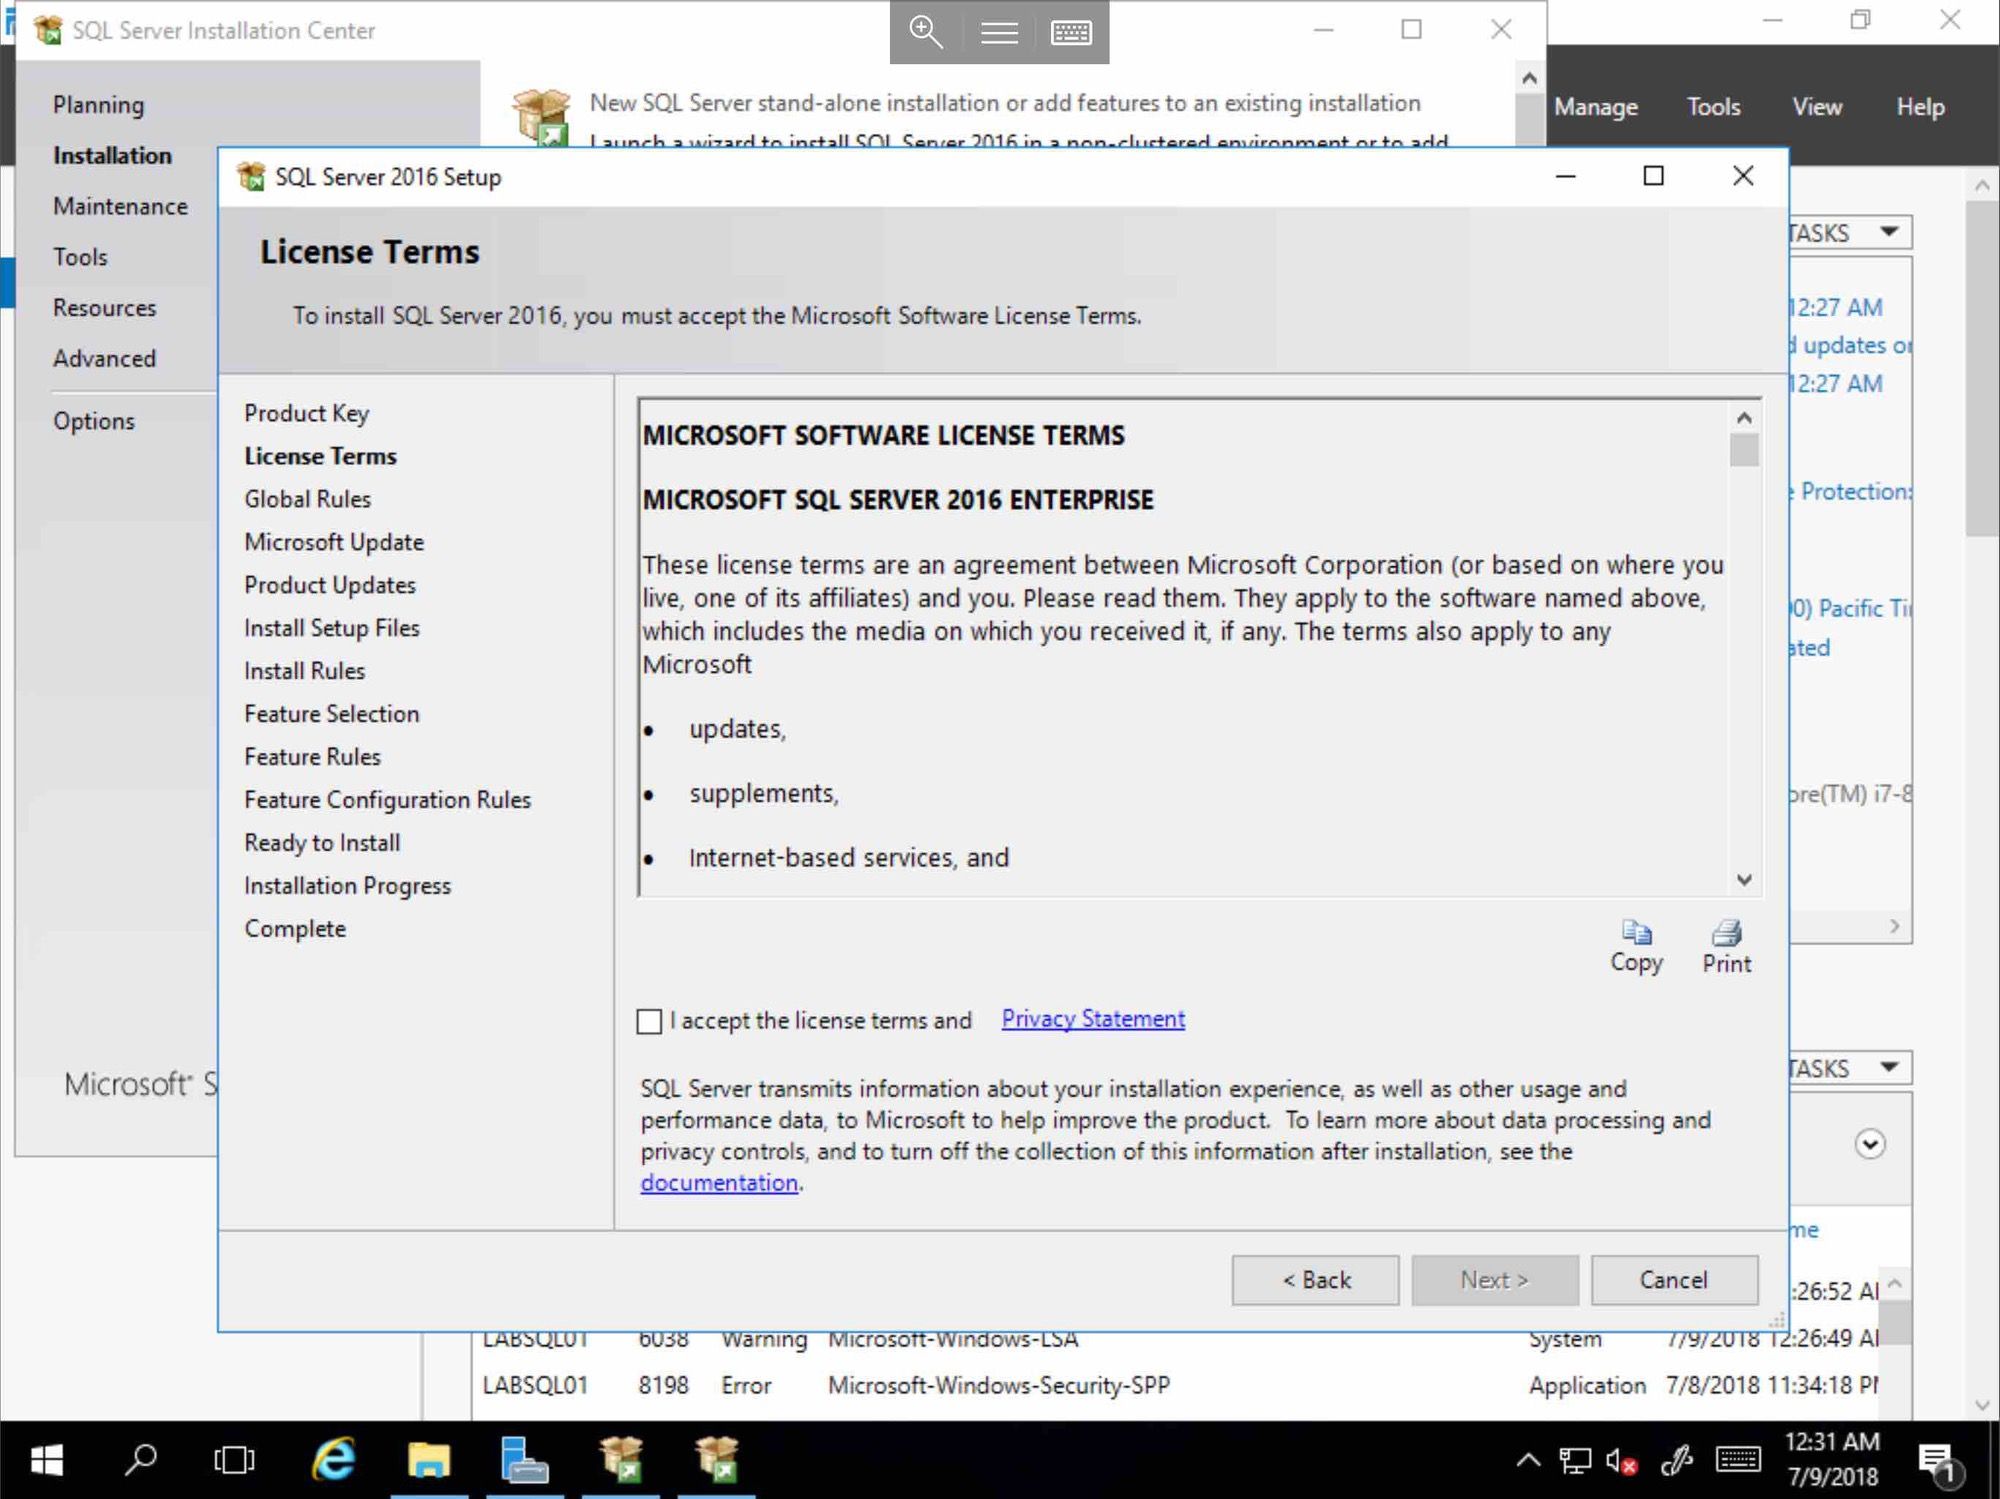The image size is (2000, 1499).
Task: Click Ready to Install step
Action: [x=322, y=843]
